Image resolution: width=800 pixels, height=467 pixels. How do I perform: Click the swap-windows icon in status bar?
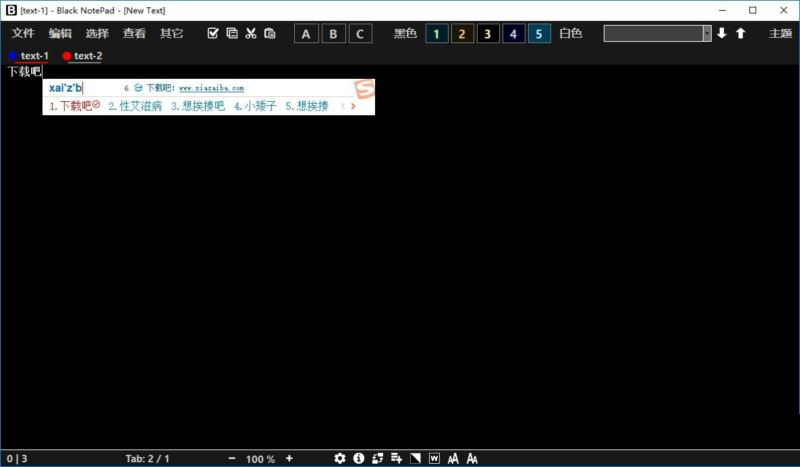coord(378,458)
